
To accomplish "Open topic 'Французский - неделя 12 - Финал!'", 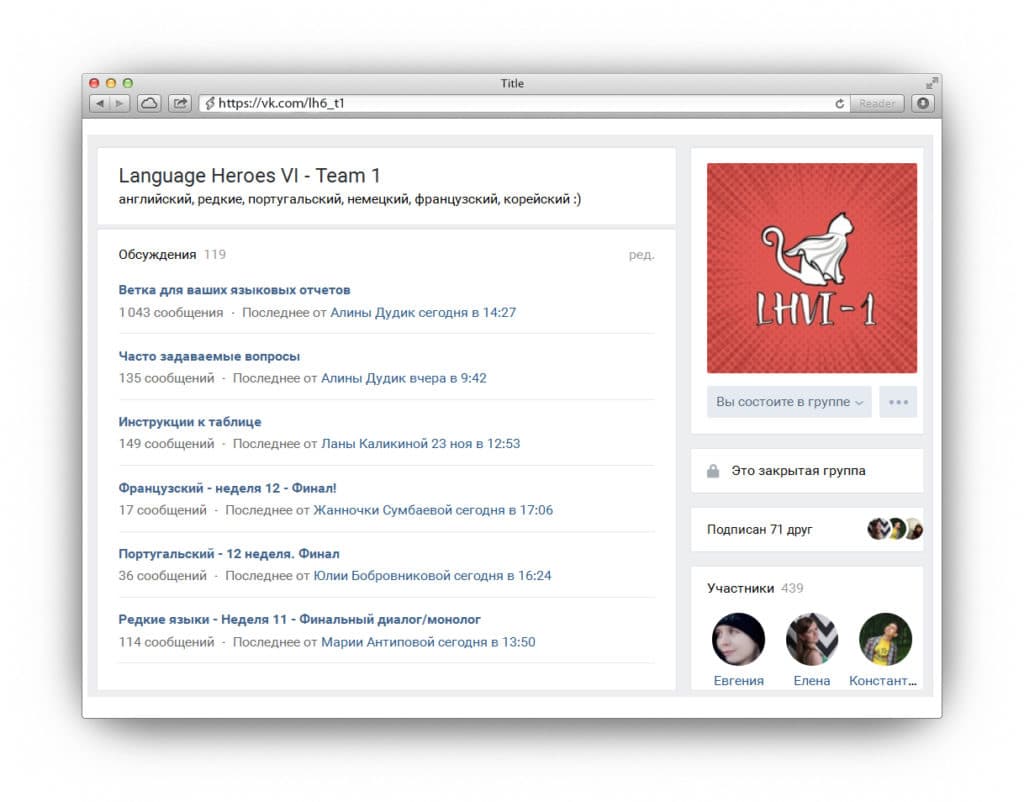I will pos(227,488).
